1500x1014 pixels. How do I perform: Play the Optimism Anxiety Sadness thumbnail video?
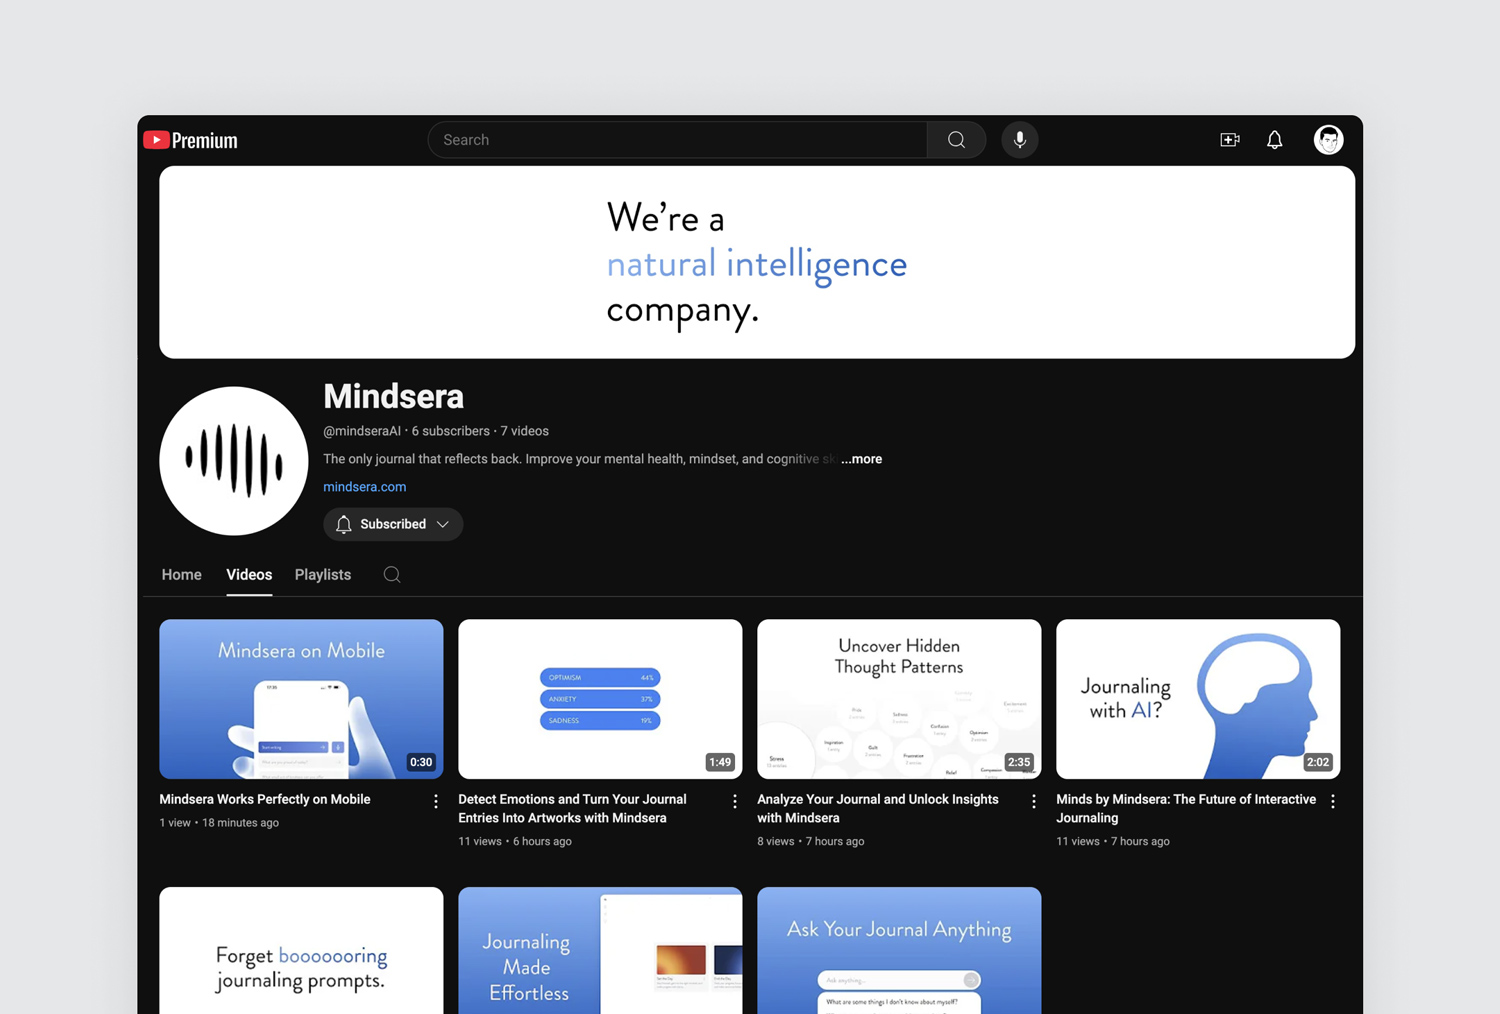click(600, 699)
